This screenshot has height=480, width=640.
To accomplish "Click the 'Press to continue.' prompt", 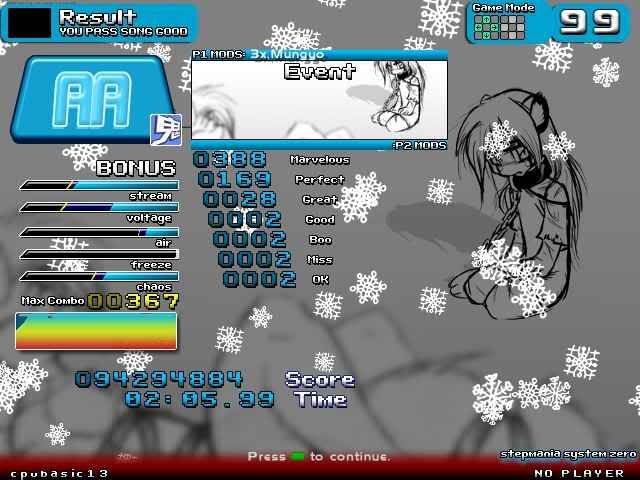I will (318, 456).
